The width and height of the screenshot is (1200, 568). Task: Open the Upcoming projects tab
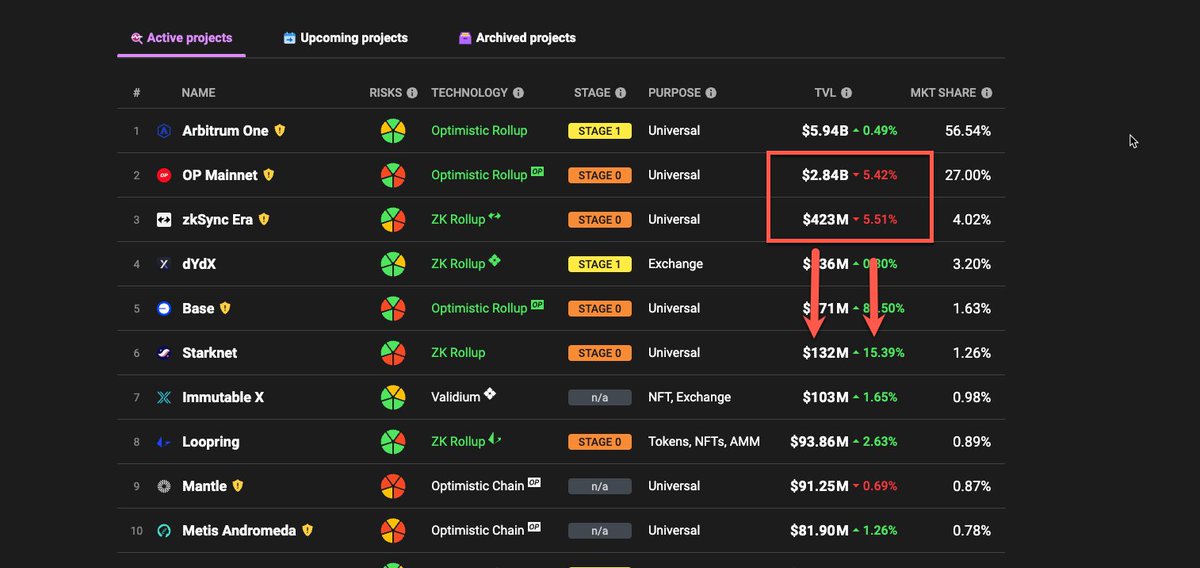(346, 38)
